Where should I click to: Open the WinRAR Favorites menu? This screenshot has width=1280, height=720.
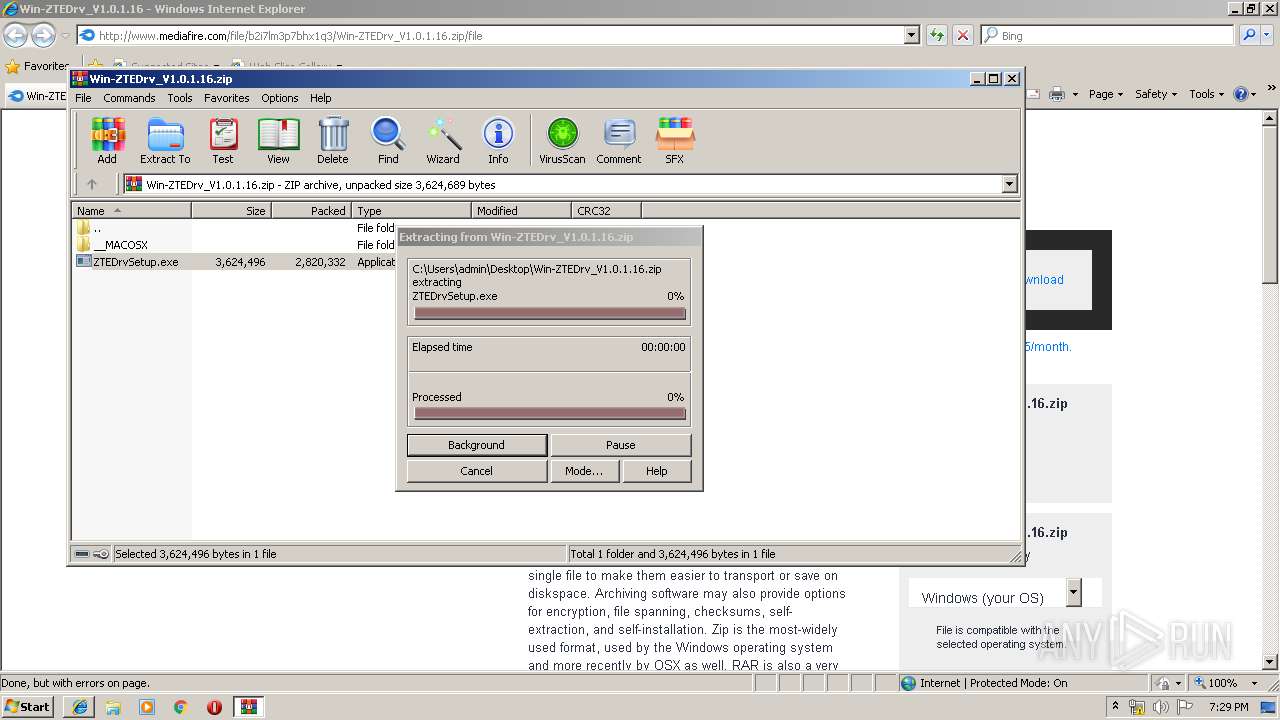[x=227, y=98]
